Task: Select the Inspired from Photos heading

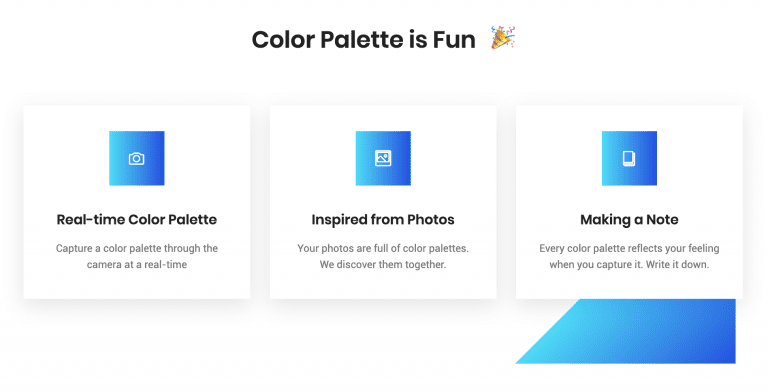Action: pyautogui.click(x=383, y=220)
